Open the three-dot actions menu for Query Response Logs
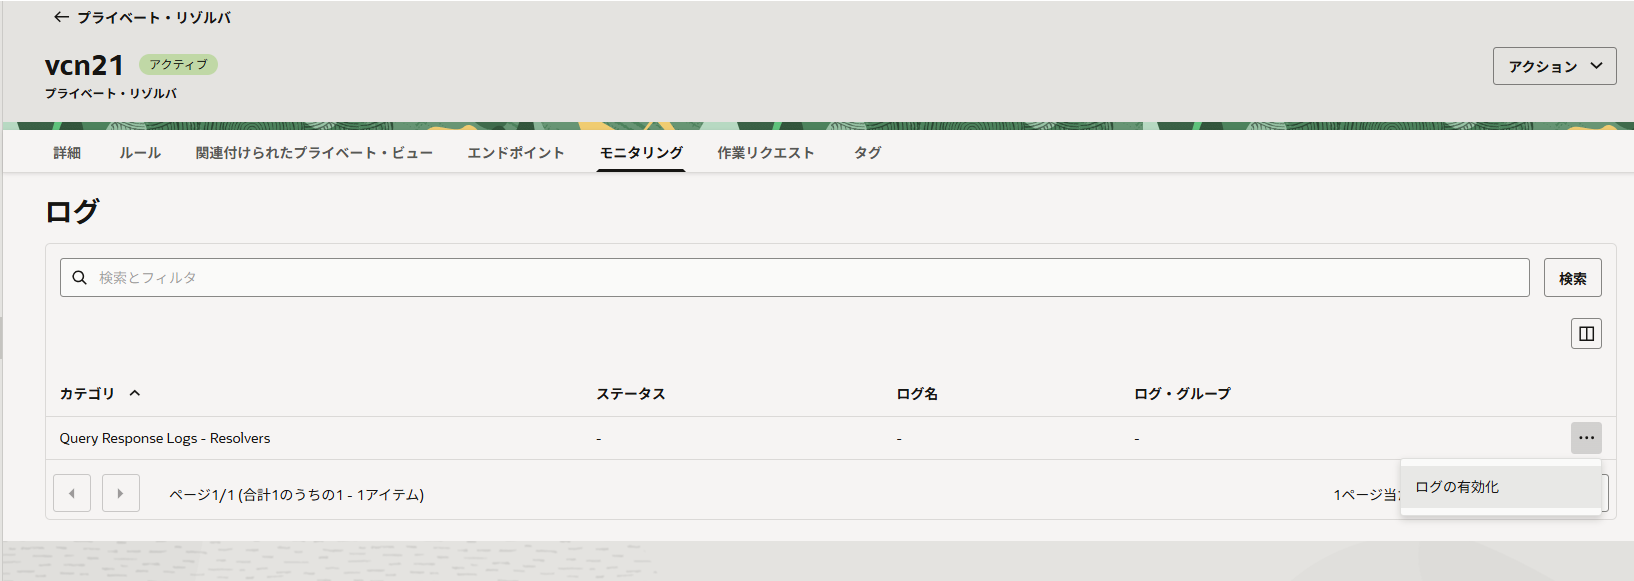The width and height of the screenshot is (1634, 581). tap(1586, 438)
